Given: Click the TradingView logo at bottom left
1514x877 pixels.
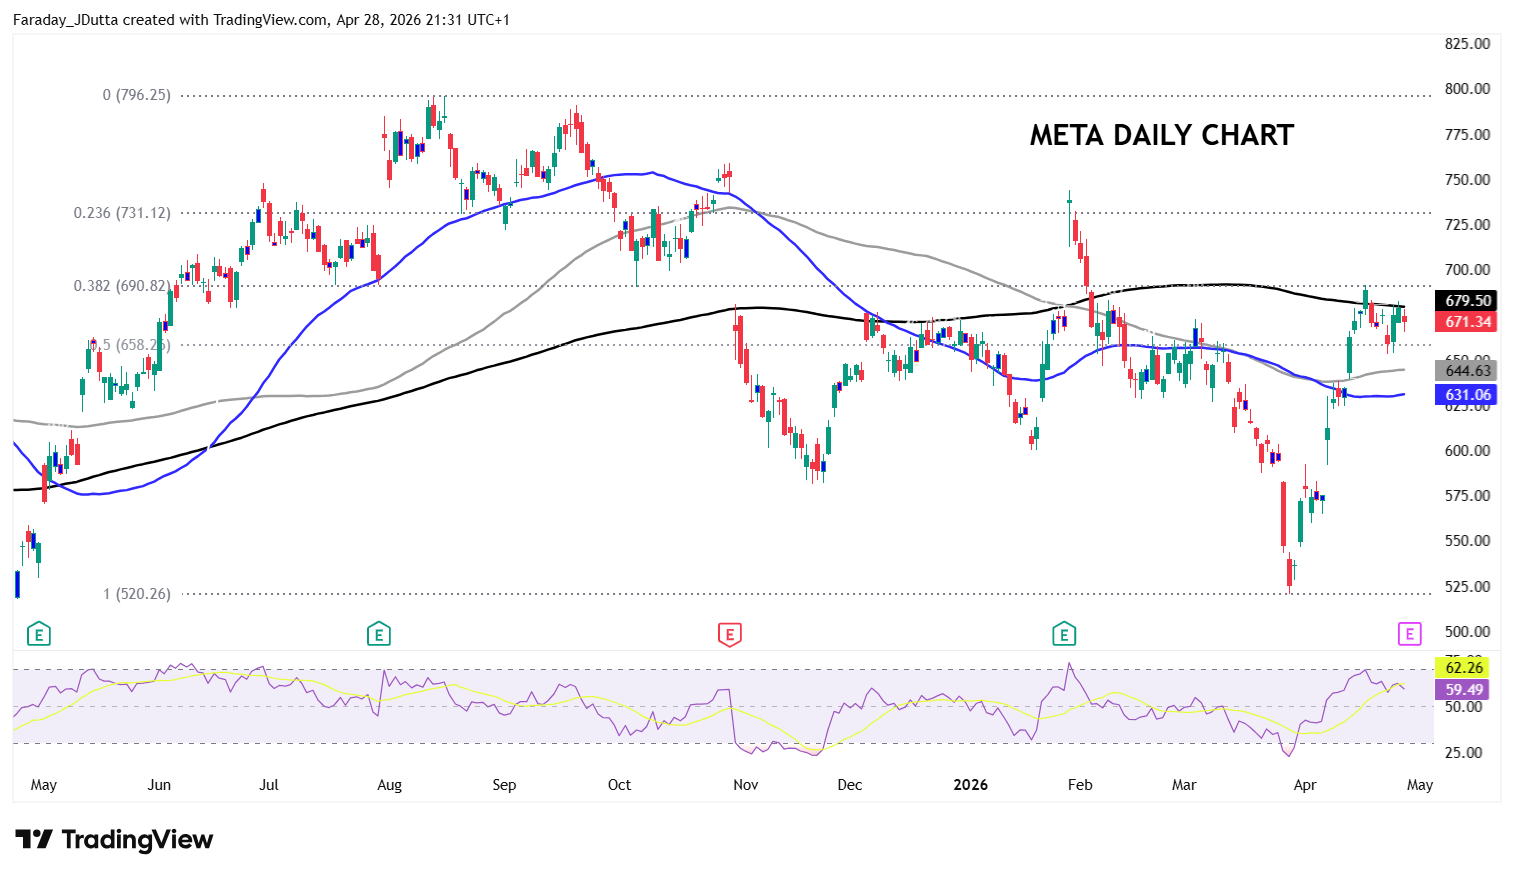Looking at the screenshot, I should (114, 840).
